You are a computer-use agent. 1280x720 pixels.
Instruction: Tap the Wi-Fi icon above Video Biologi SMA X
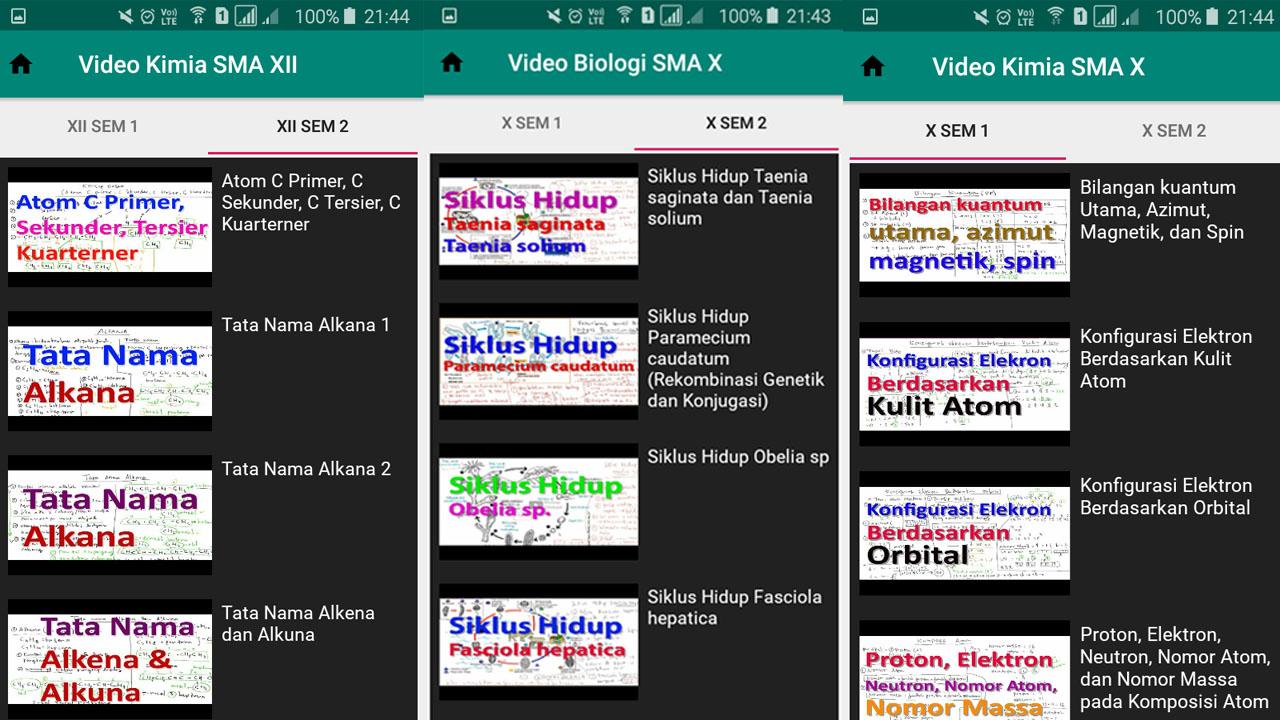pyautogui.click(x=625, y=16)
